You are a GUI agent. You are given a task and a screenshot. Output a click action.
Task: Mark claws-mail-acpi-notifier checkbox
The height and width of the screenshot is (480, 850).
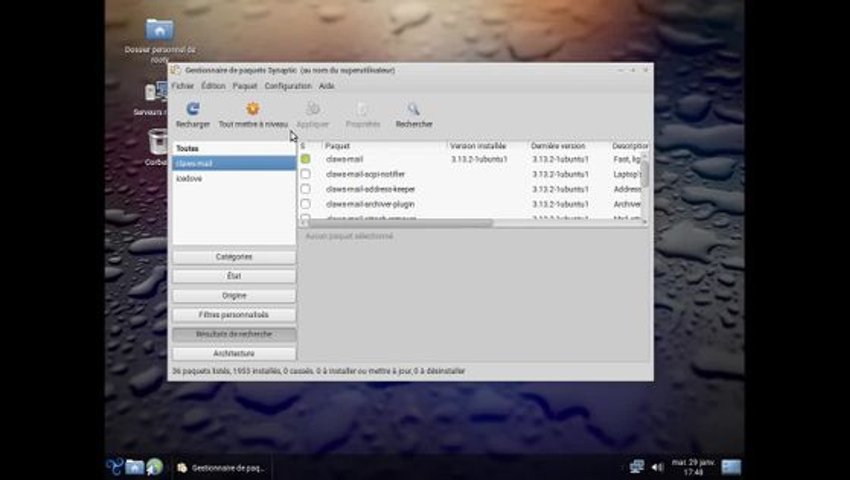pyautogui.click(x=305, y=174)
